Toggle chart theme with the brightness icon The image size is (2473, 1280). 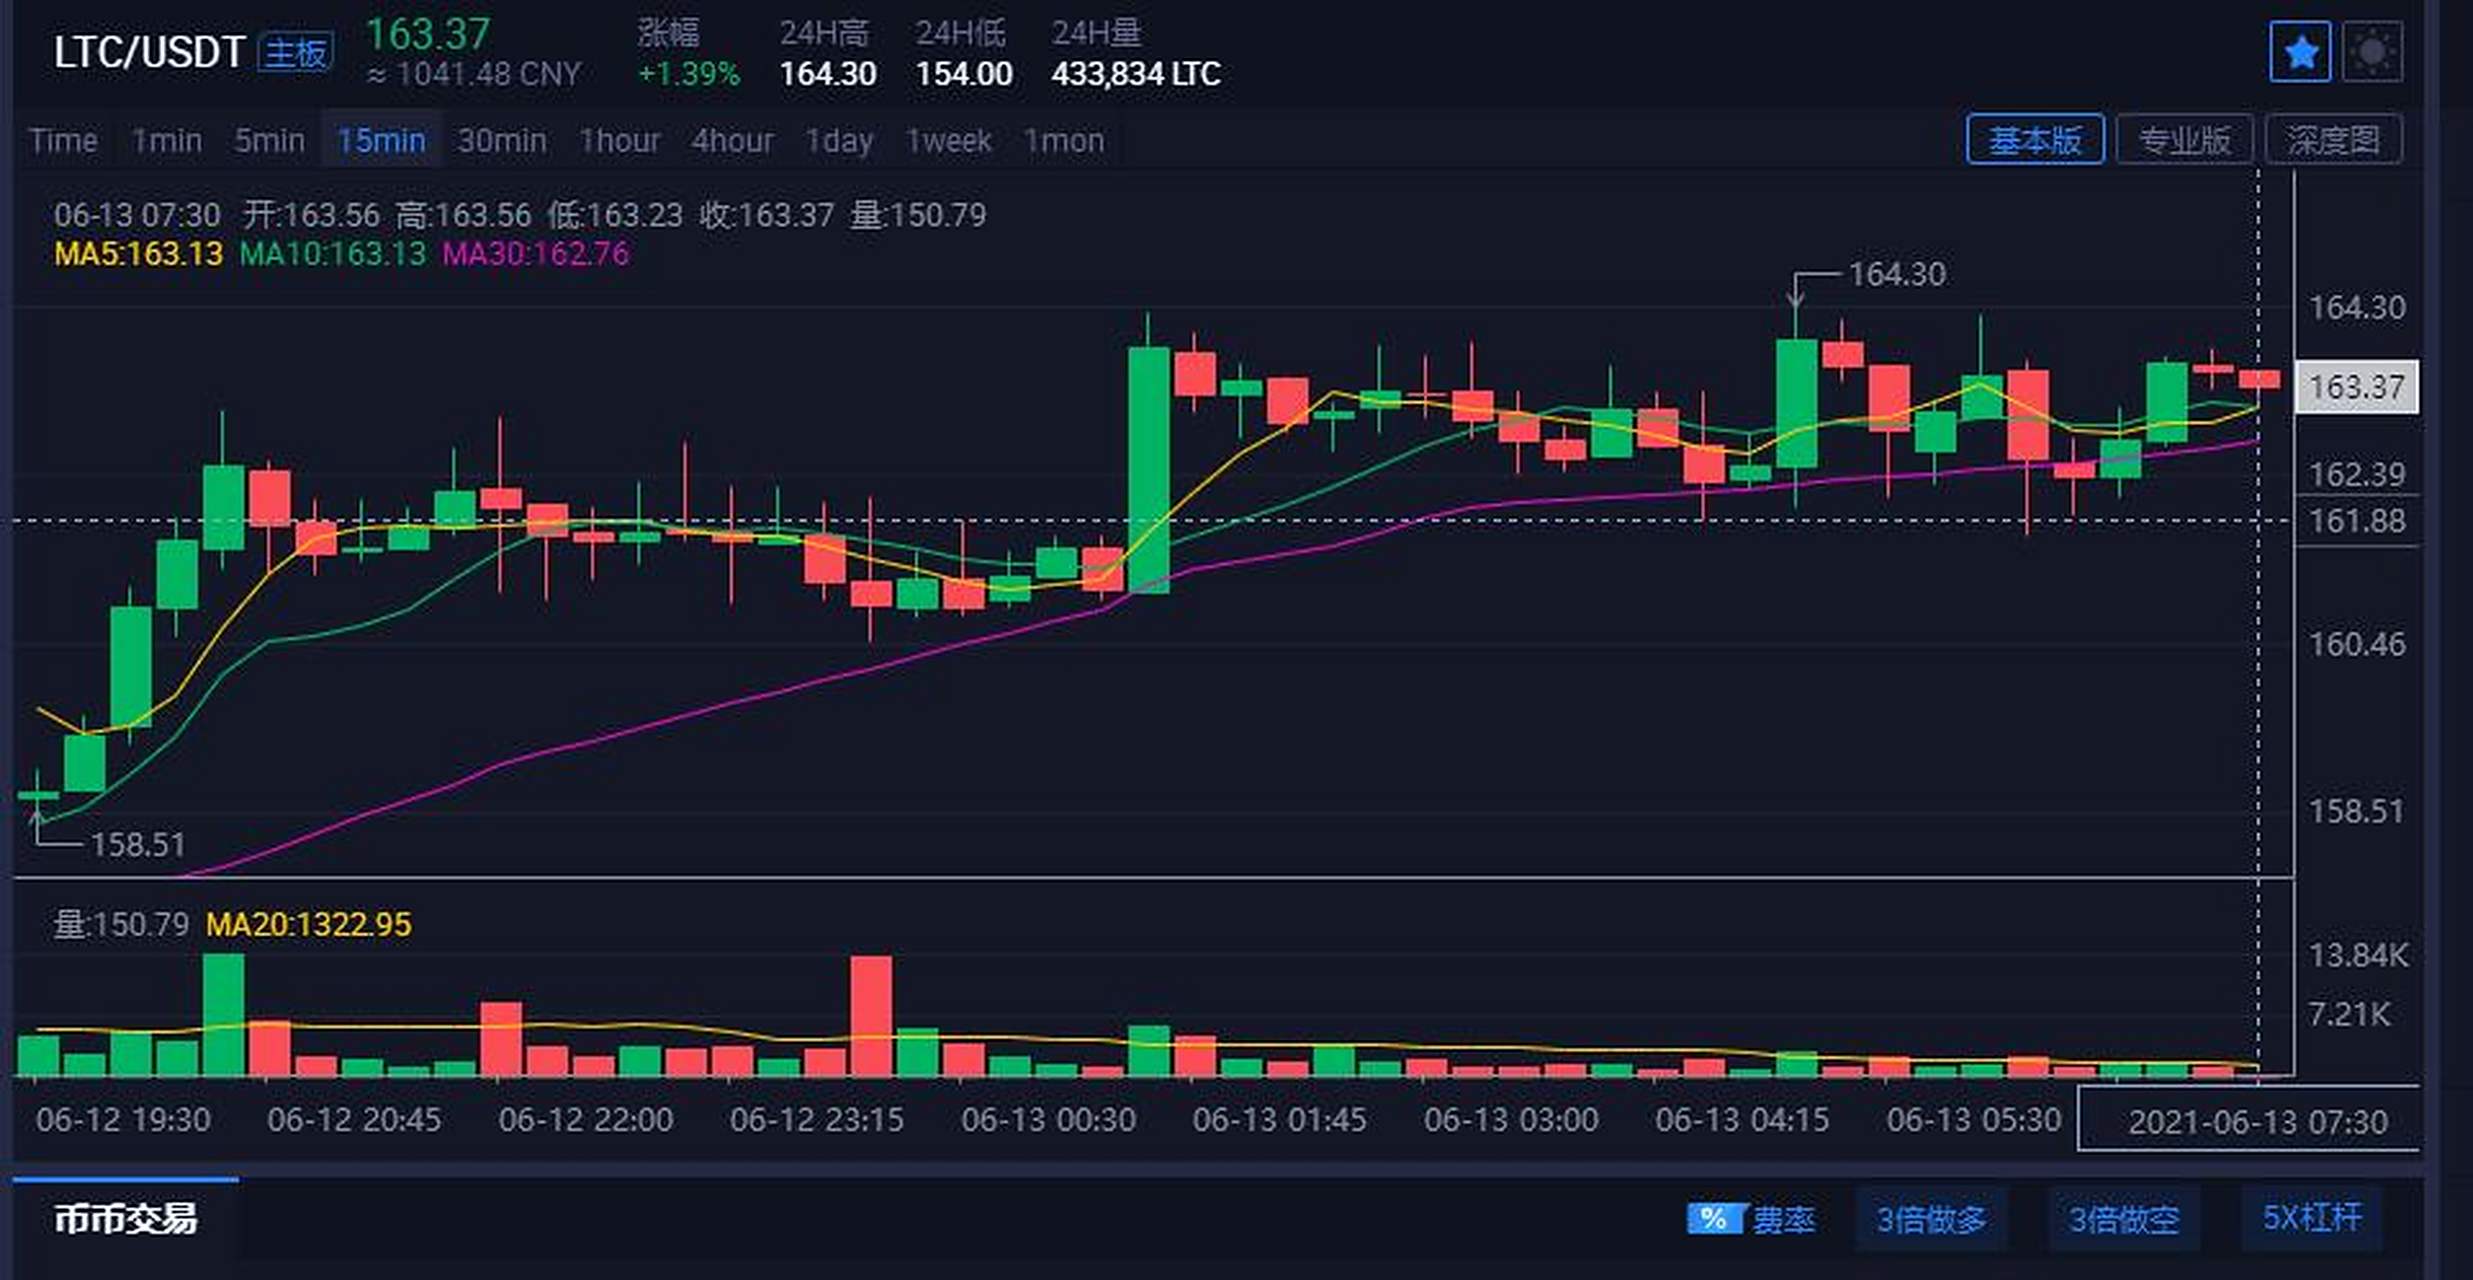pyautogui.click(x=2374, y=50)
